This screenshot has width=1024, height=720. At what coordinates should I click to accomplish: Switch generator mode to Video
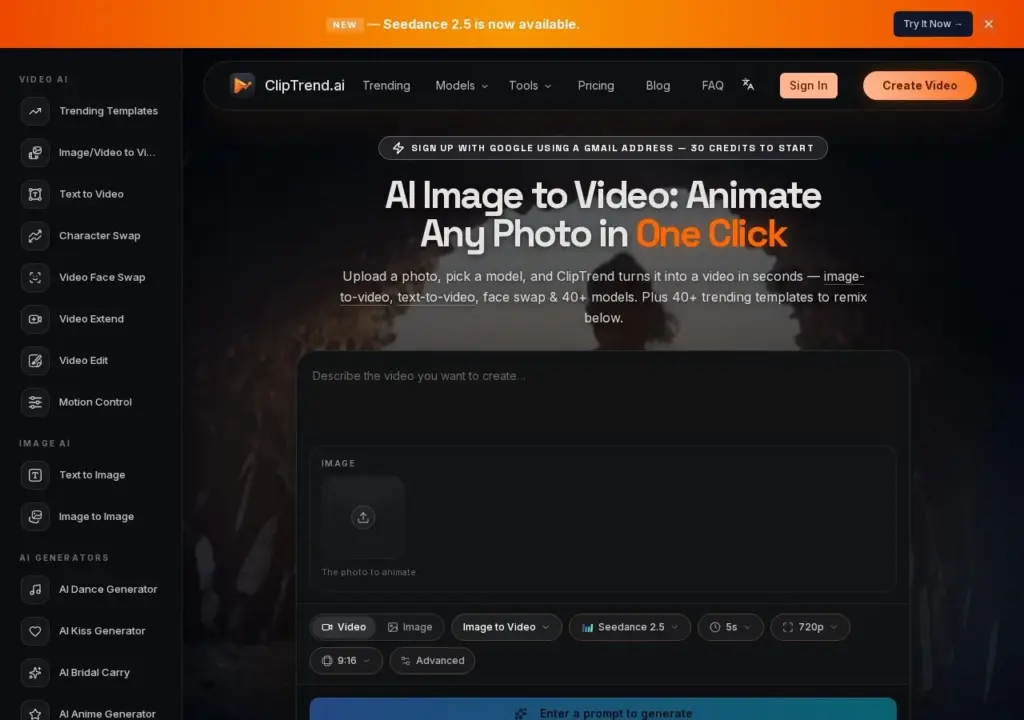click(x=344, y=627)
